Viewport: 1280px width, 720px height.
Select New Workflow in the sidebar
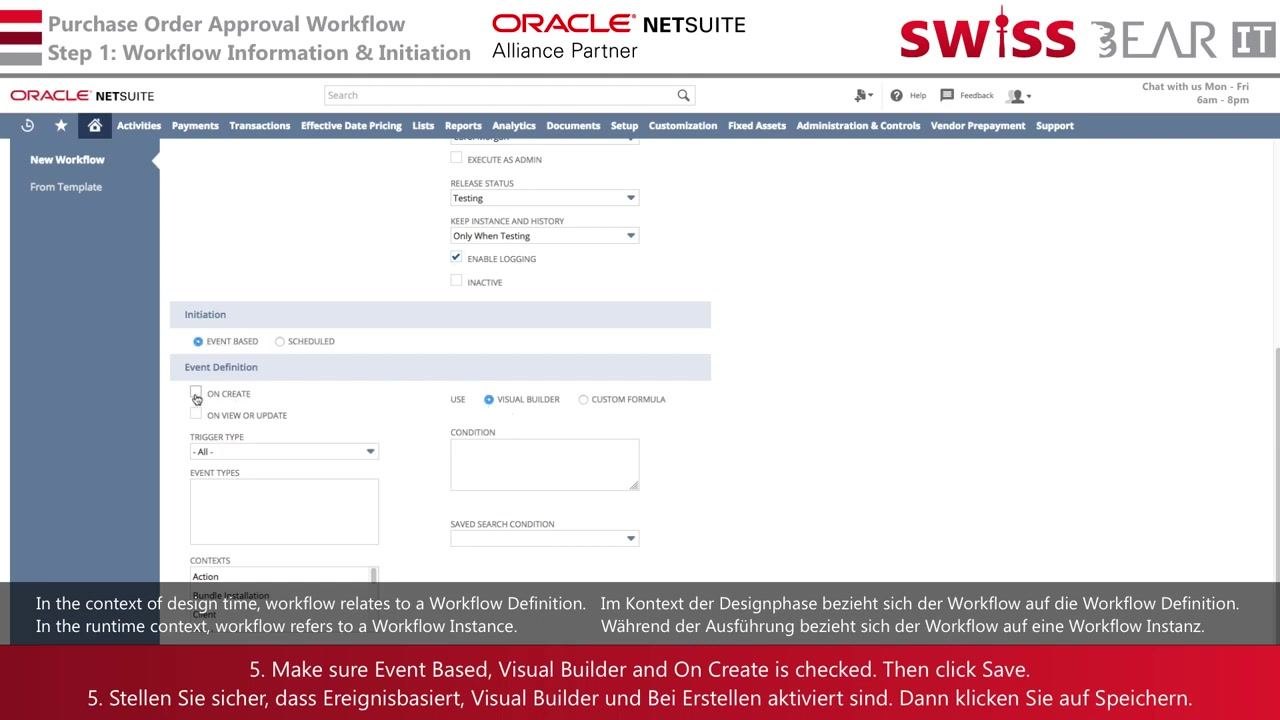click(67, 159)
